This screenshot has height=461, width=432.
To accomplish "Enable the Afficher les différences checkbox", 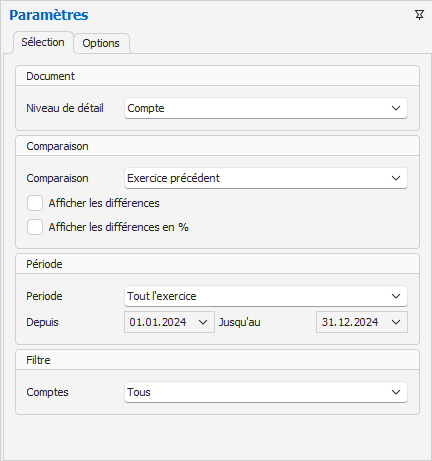I will [x=35, y=203].
